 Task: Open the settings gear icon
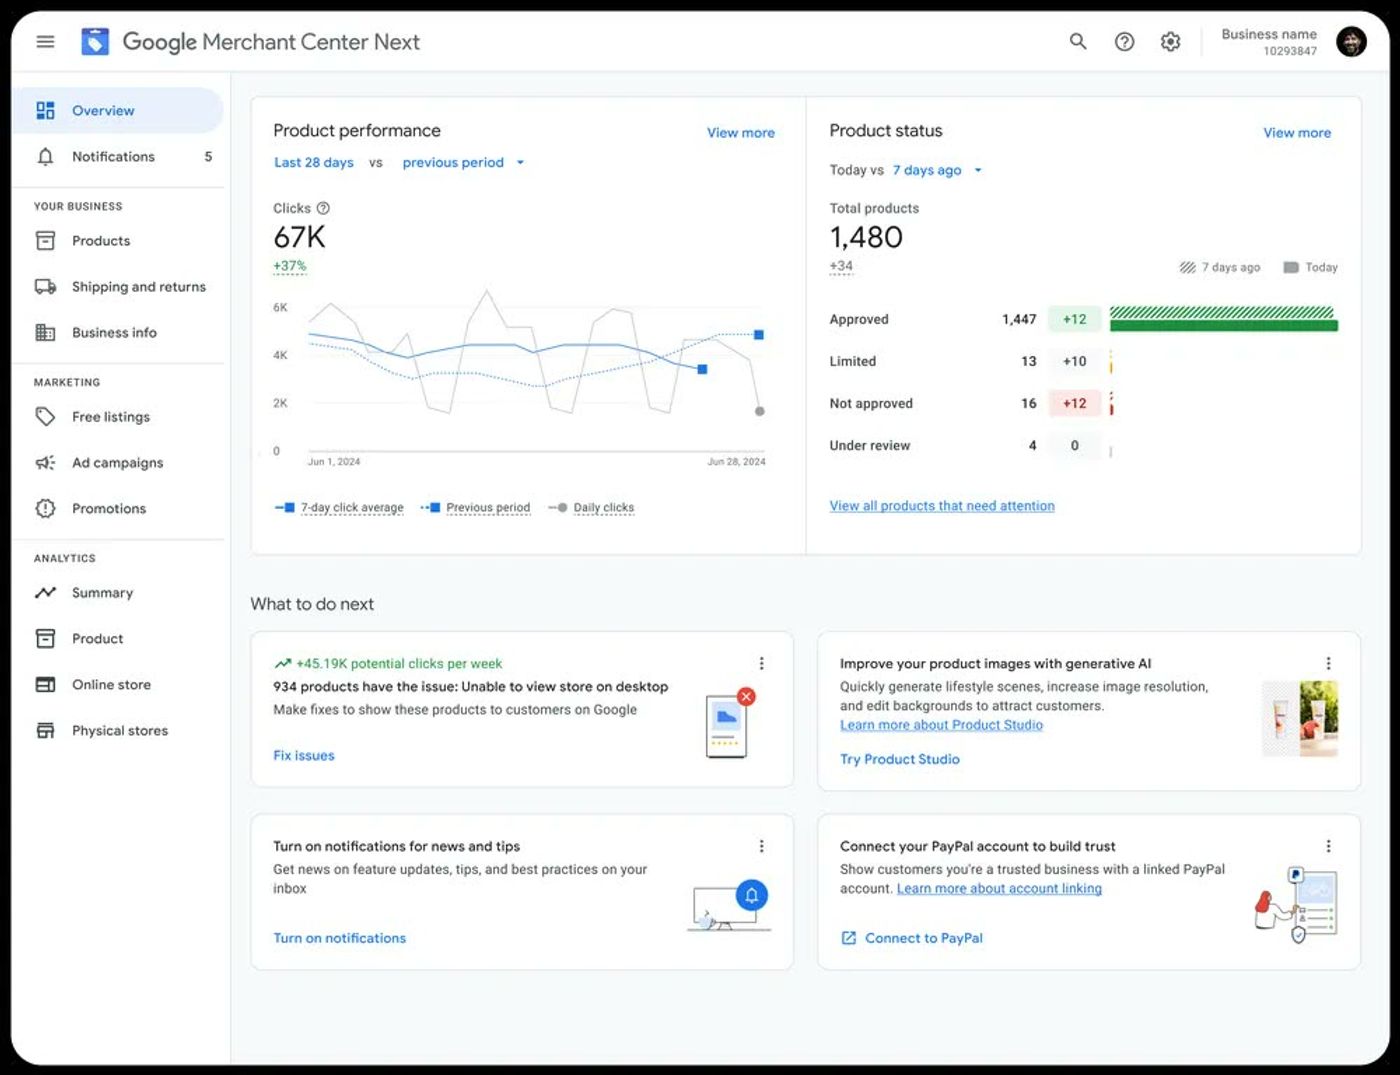click(x=1171, y=42)
